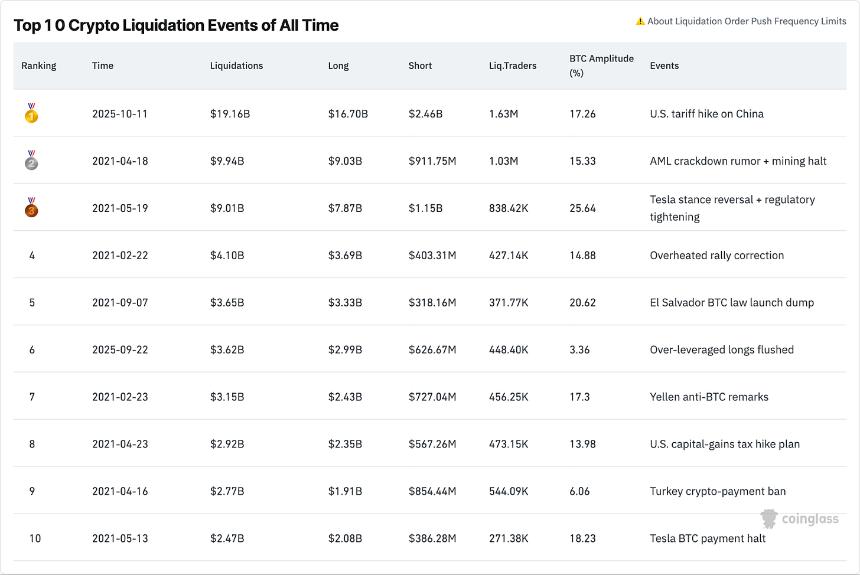Sort by the Liquidations column header
860x575 pixels.
click(x=236, y=66)
